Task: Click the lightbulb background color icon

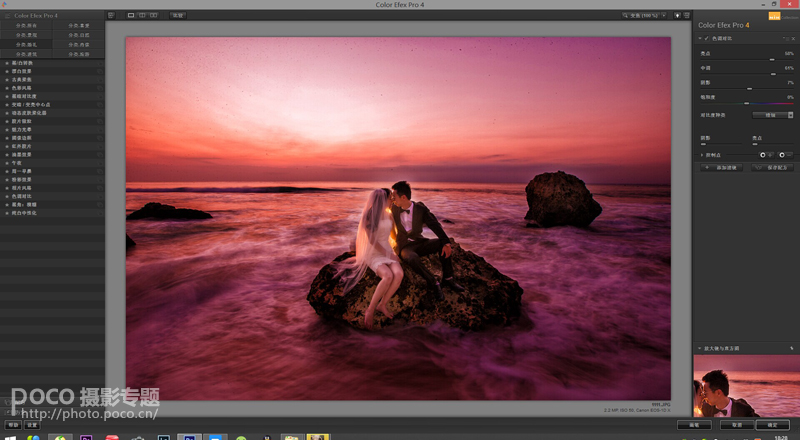Action: click(x=678, y=15)
